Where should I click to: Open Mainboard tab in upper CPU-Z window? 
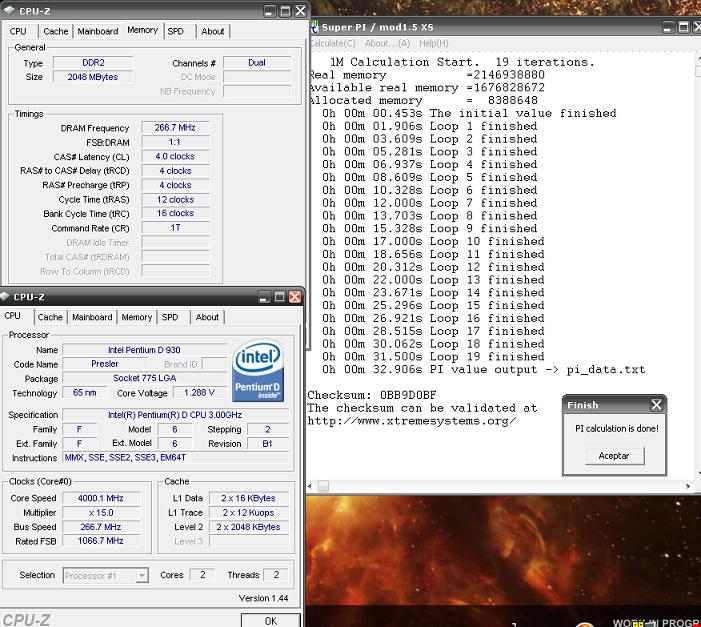point(98,31)
